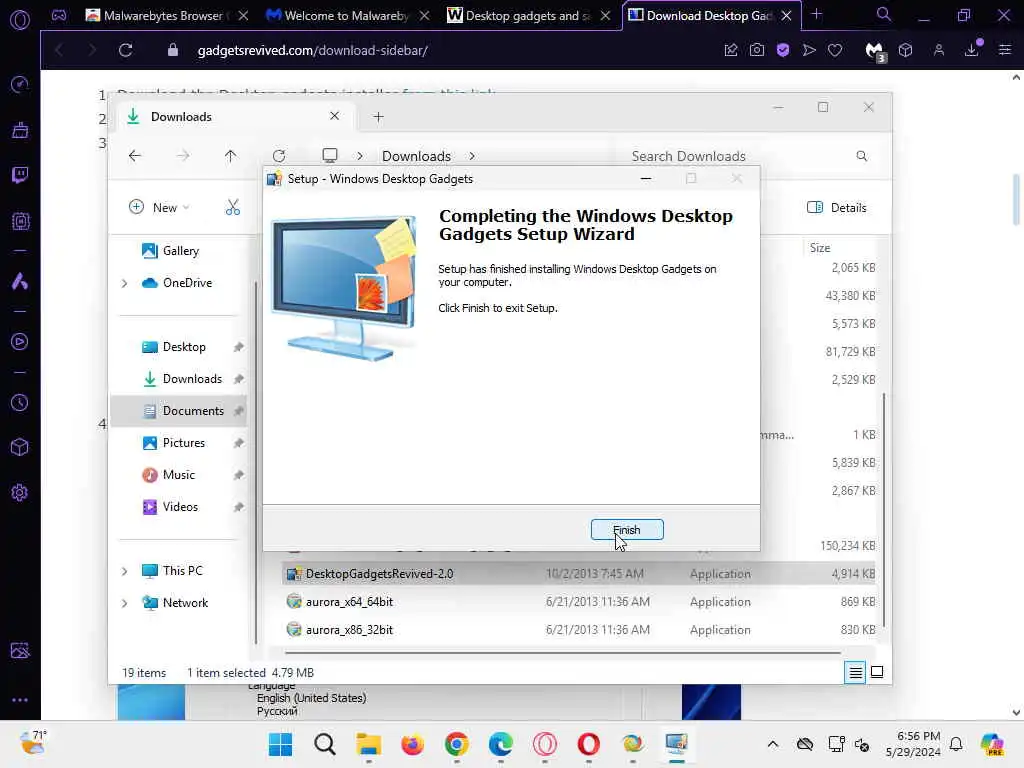
Task: Open Opera menu logo icon
Action: (x=20, y=20)
